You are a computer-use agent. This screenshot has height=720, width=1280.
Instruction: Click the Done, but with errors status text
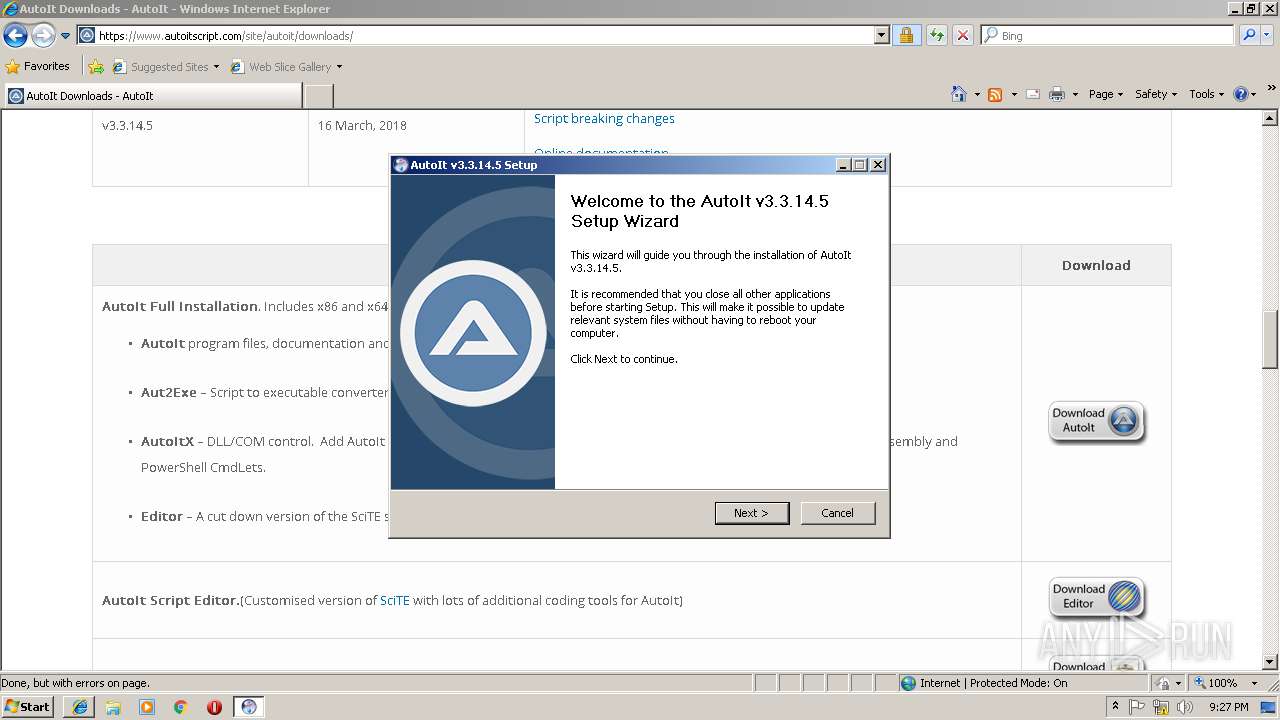pos(76,683)
